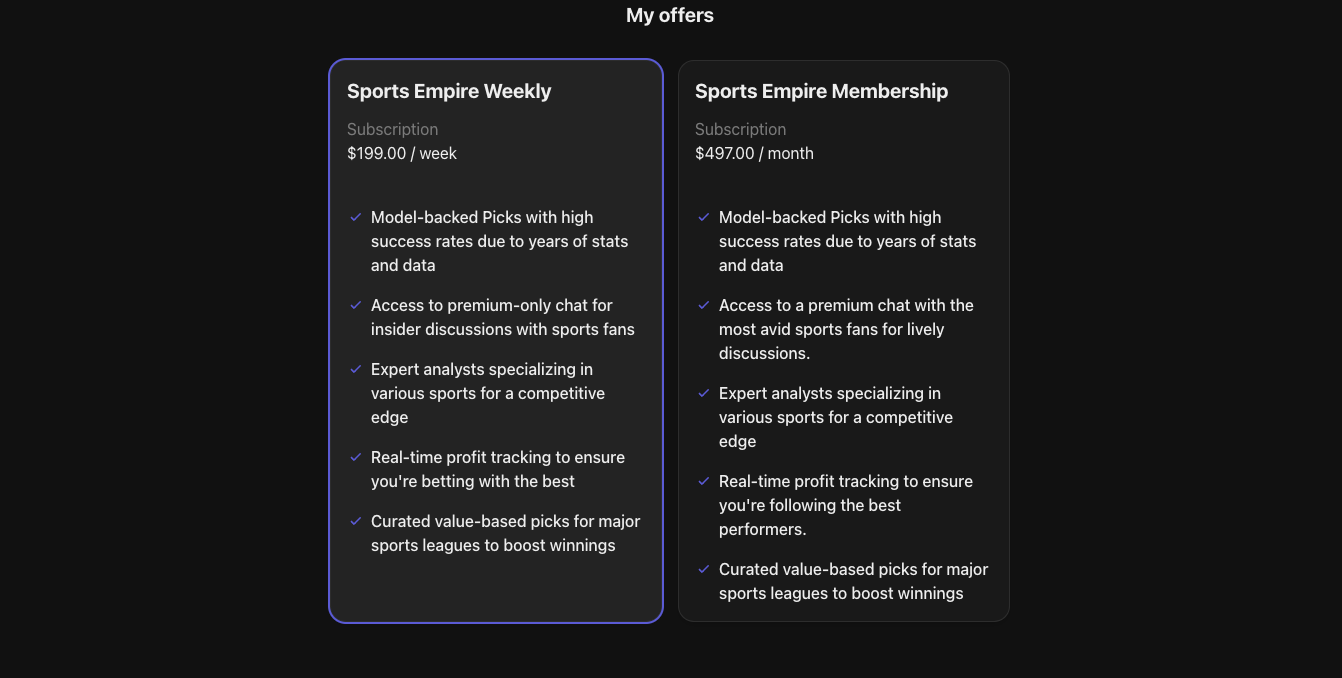
Task: Click the highlighted purple border of Weekly card
Action: (330, 340)
